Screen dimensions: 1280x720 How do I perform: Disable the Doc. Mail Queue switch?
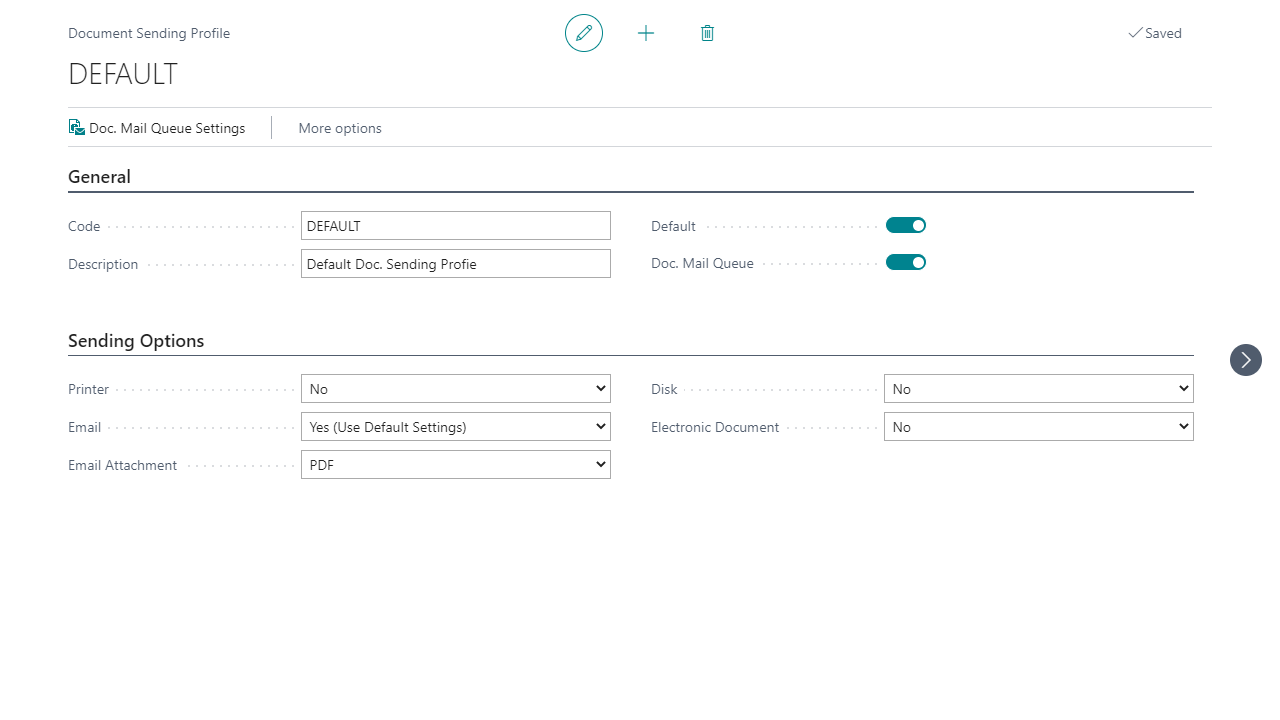point(905,263)
